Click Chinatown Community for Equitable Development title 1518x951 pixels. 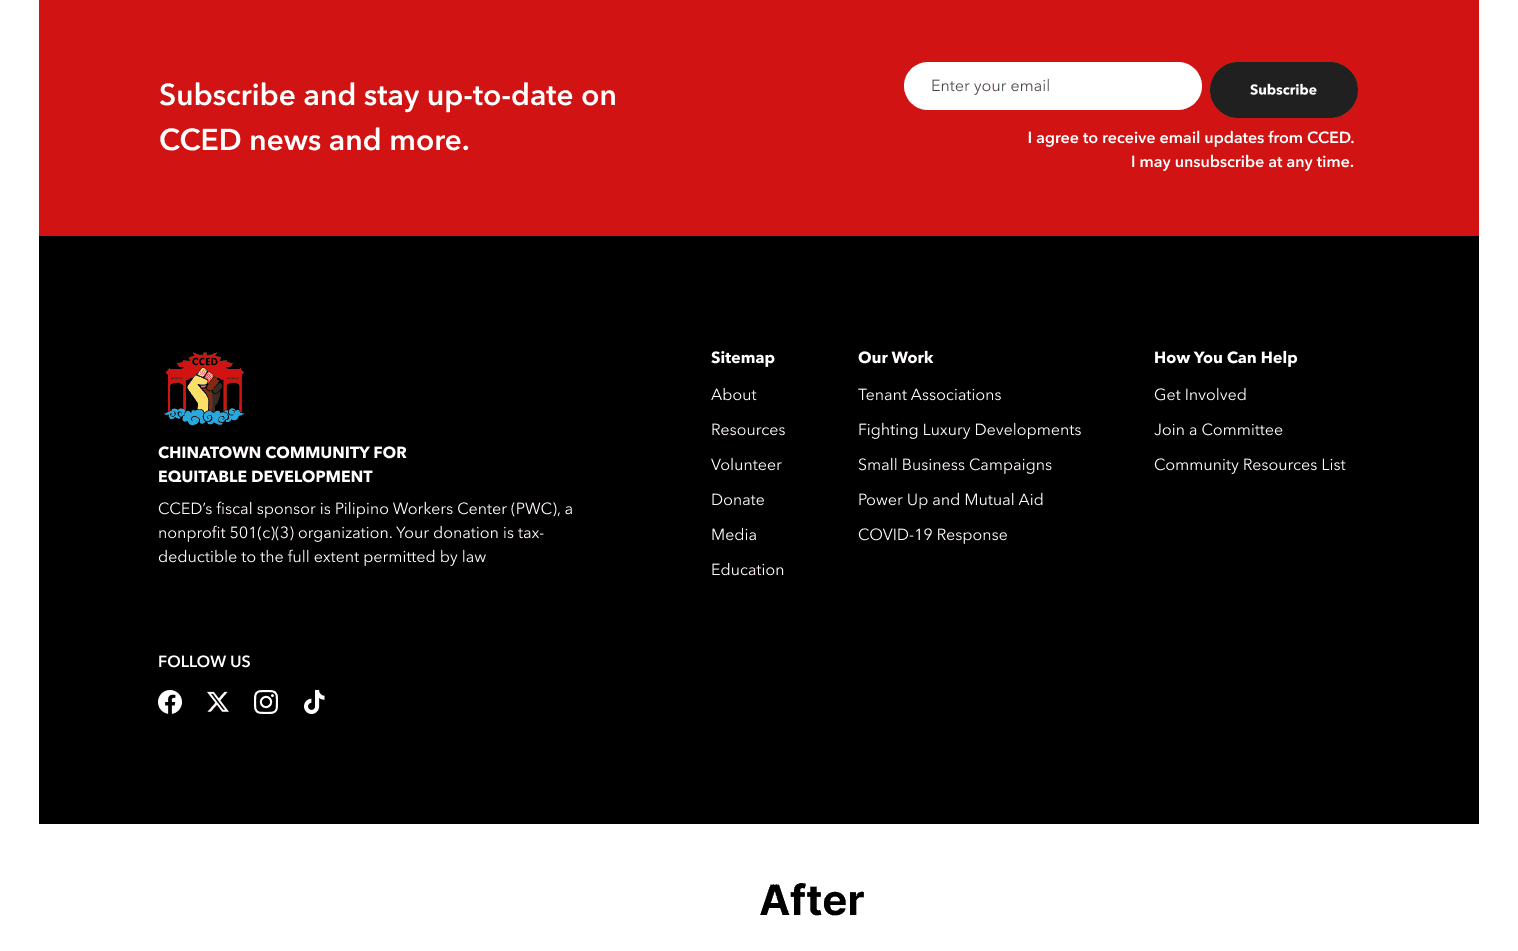282,465
